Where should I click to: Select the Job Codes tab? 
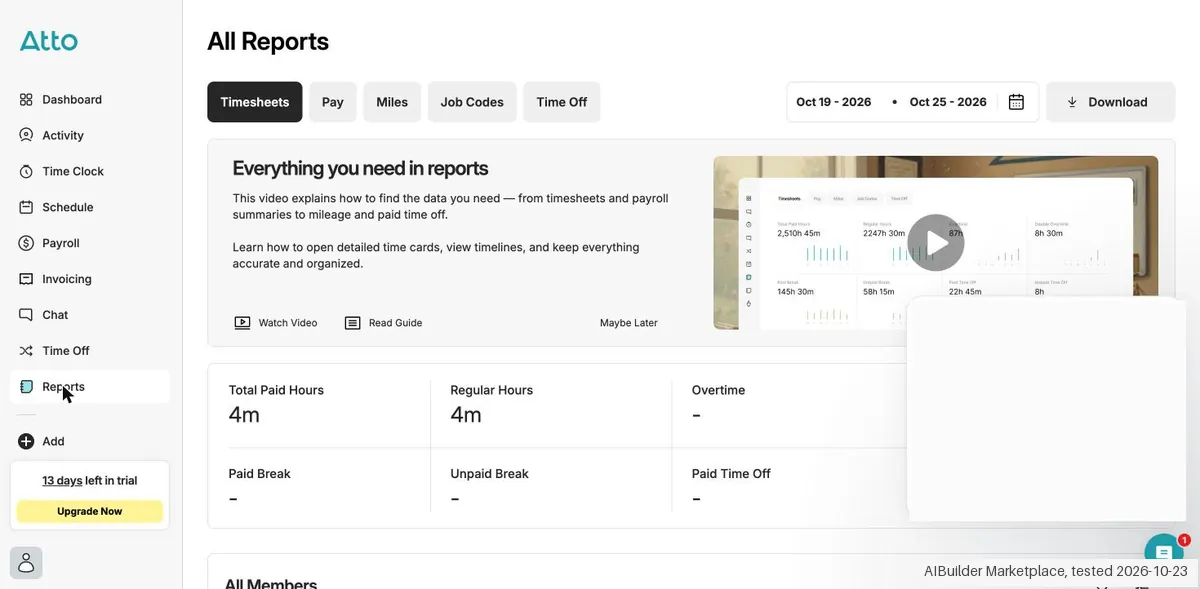point(472,102)
